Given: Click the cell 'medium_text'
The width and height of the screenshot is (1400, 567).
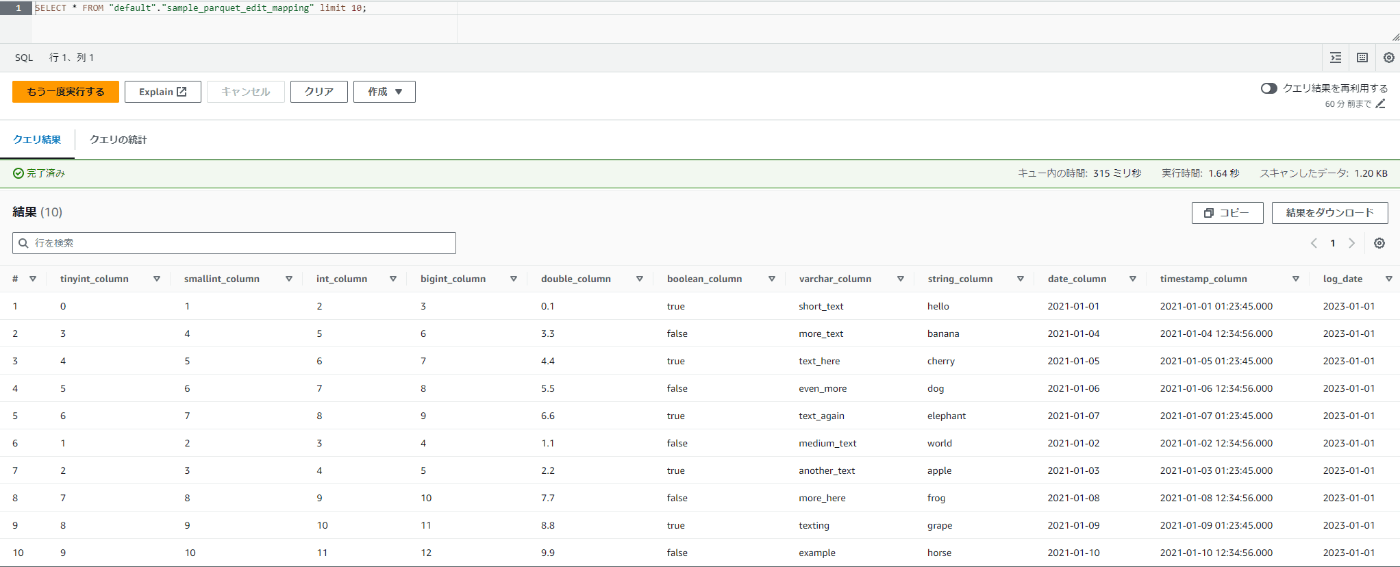Looking at the screenshot, I should click(827, 443).
